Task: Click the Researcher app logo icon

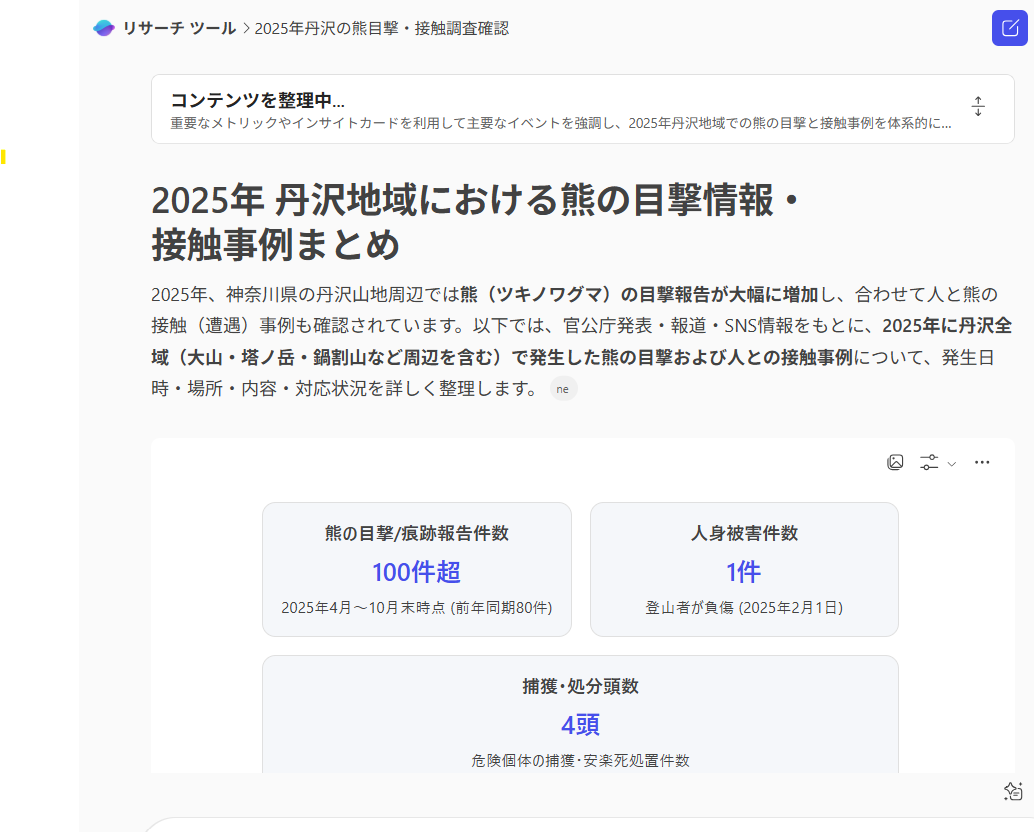Action: click(104, 28)
